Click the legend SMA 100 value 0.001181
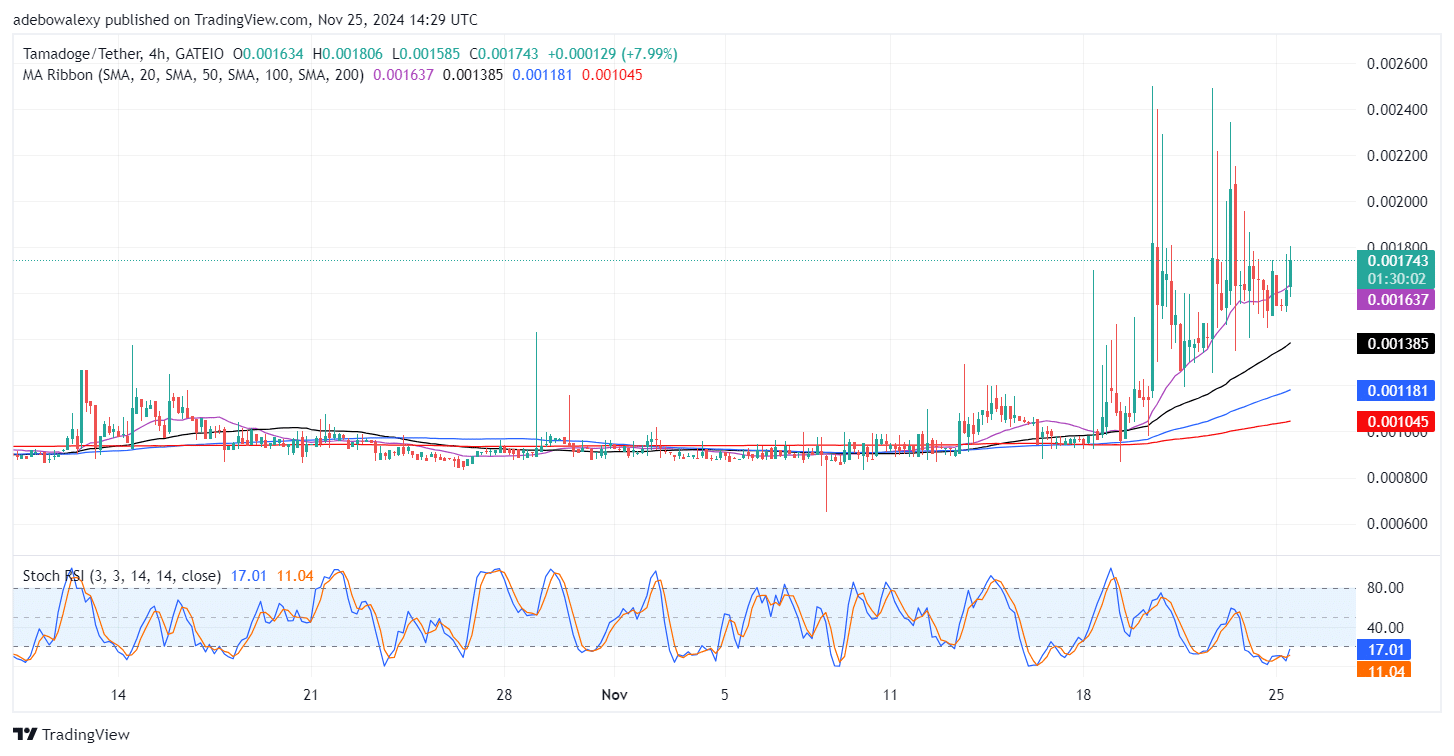Viewport: 1454px width, 756px height. coord(542,75)
